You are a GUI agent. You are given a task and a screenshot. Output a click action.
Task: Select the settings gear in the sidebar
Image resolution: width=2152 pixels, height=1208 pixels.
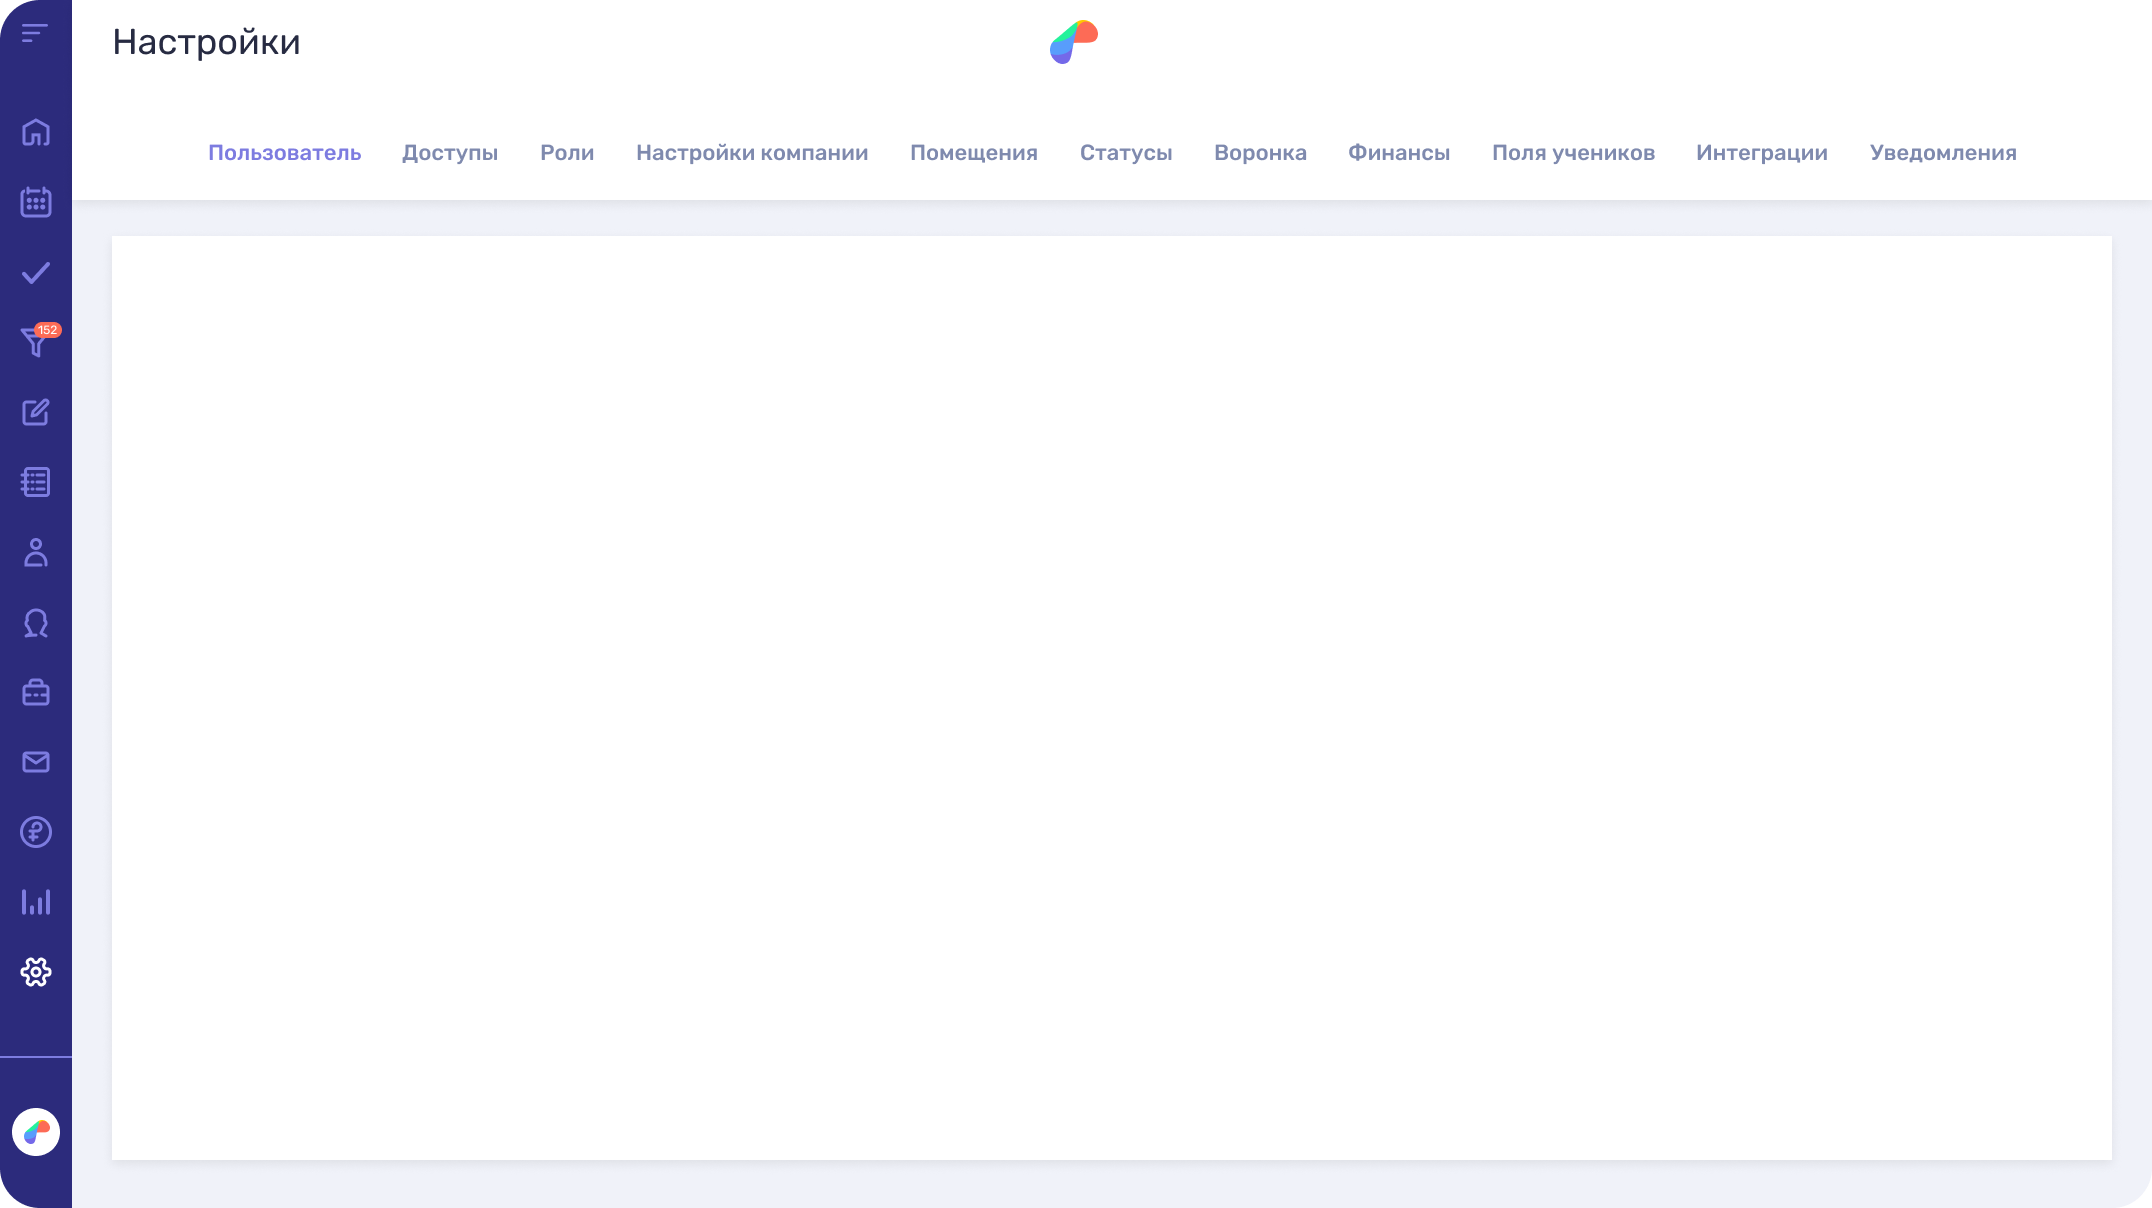[x=36, y=972]
